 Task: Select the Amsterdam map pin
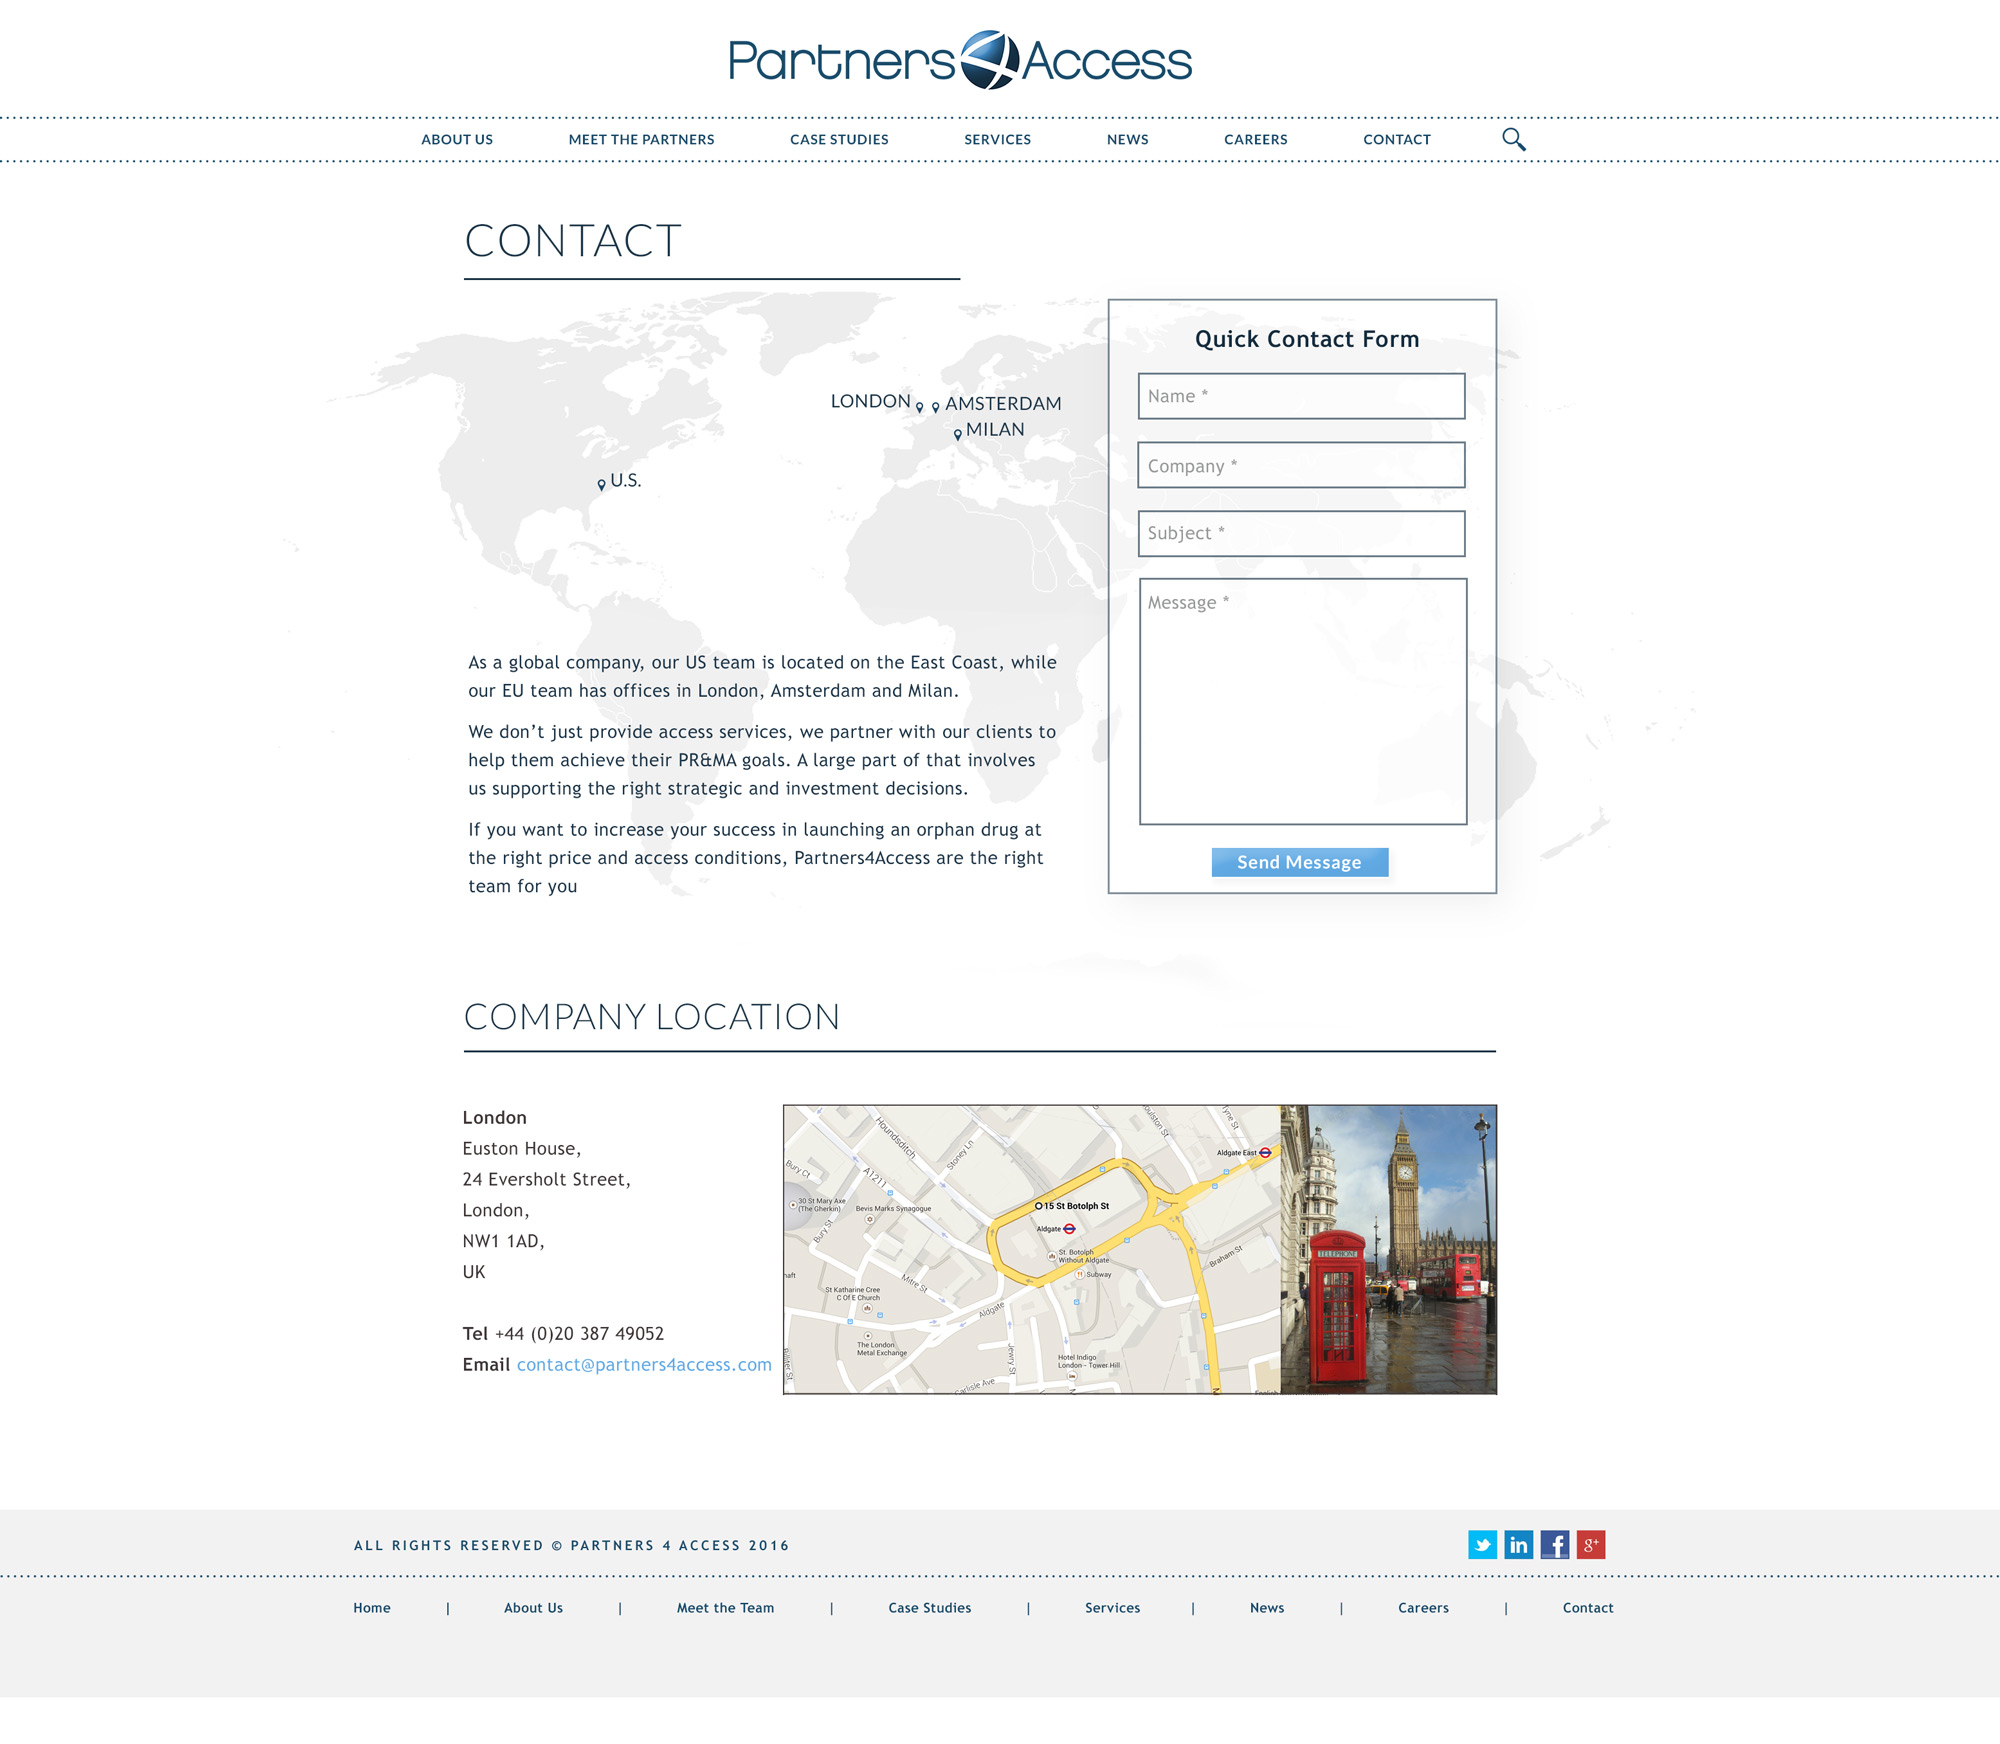[x=935, y=407]
